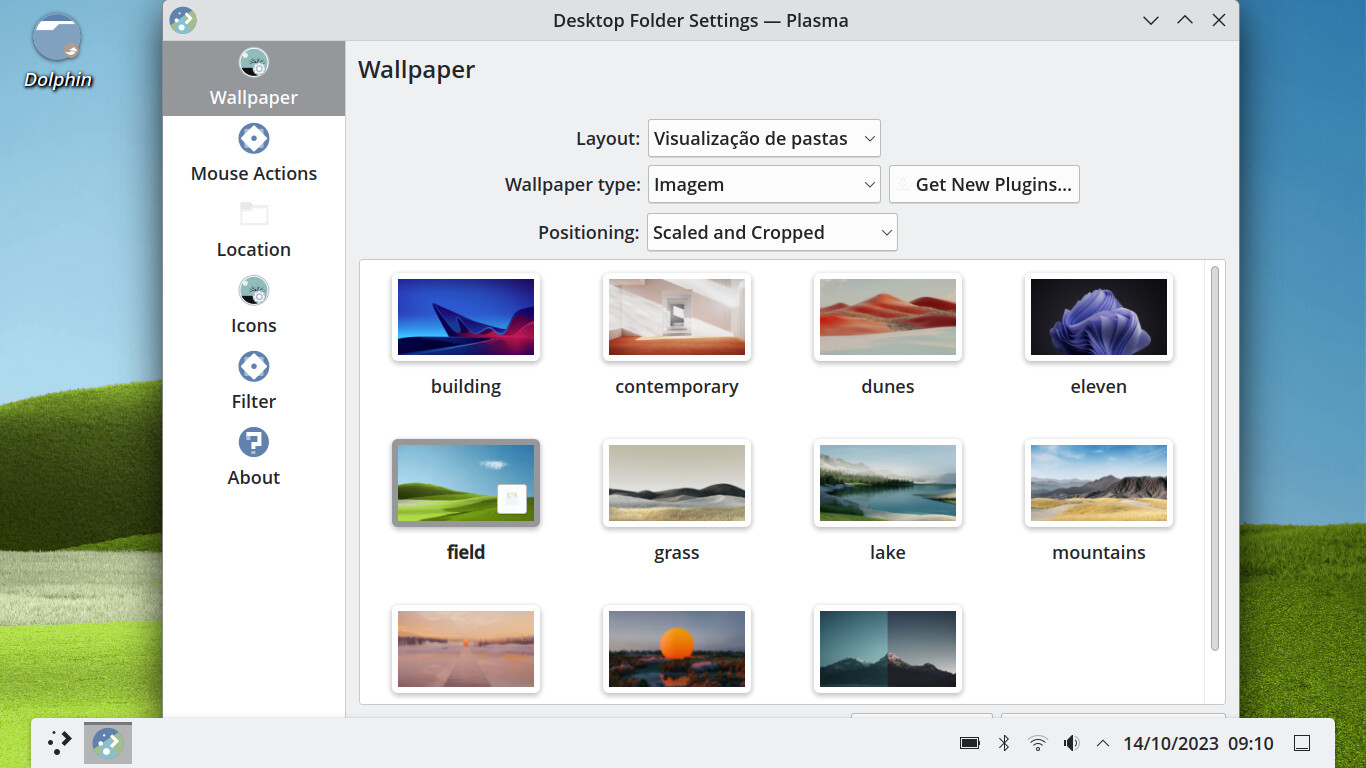Open the Wallpaper type dropdown
Screen dimensions: 1366x768
point(764,185)
